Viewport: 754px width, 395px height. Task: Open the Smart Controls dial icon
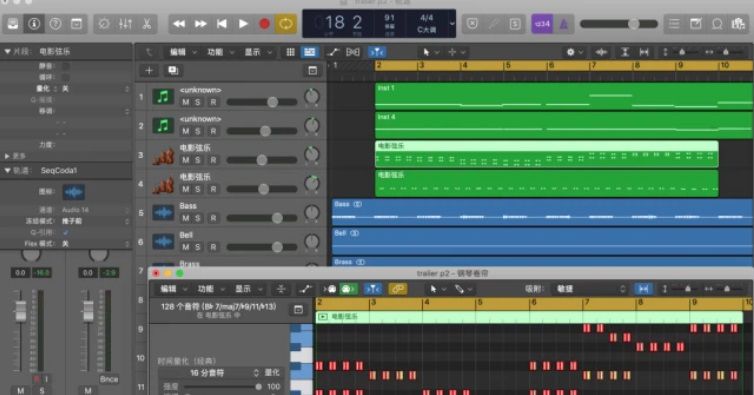pos(104,24)
